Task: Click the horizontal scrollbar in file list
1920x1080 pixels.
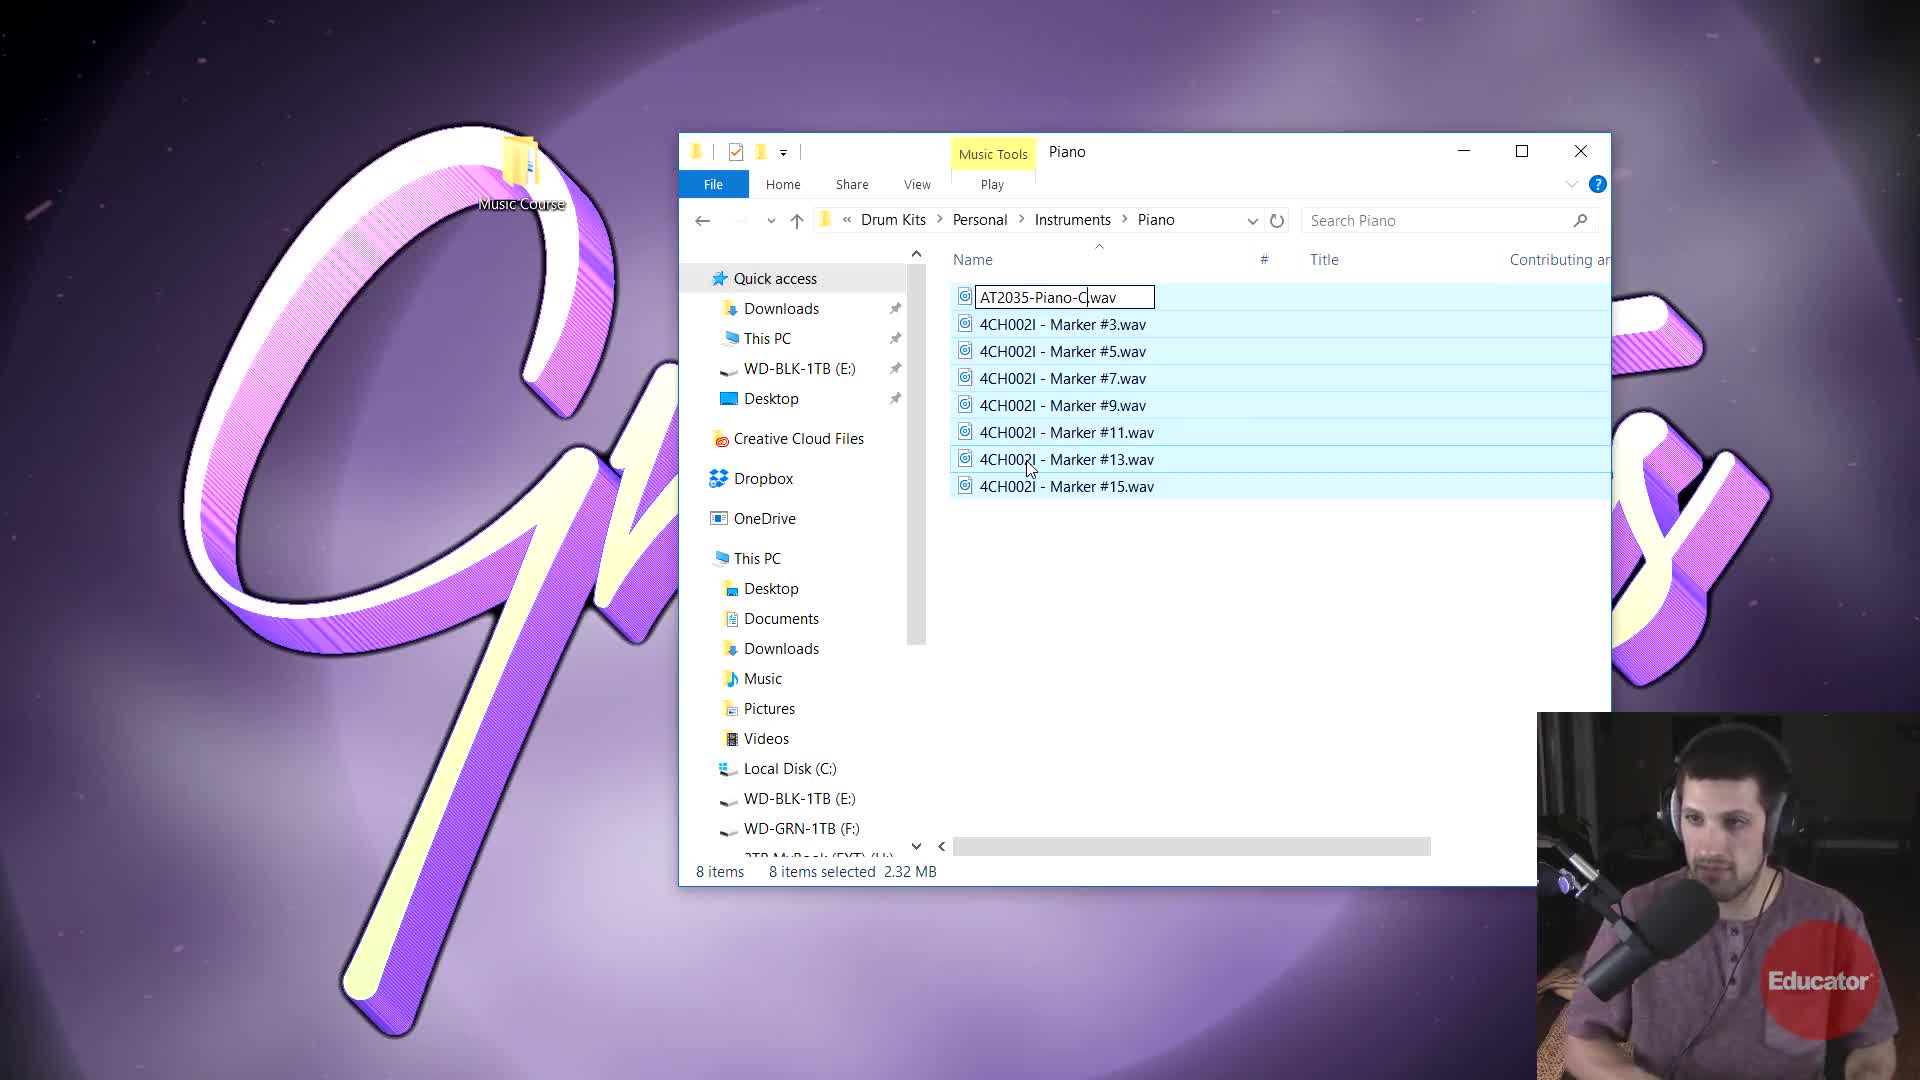Action: point(1191,847)
